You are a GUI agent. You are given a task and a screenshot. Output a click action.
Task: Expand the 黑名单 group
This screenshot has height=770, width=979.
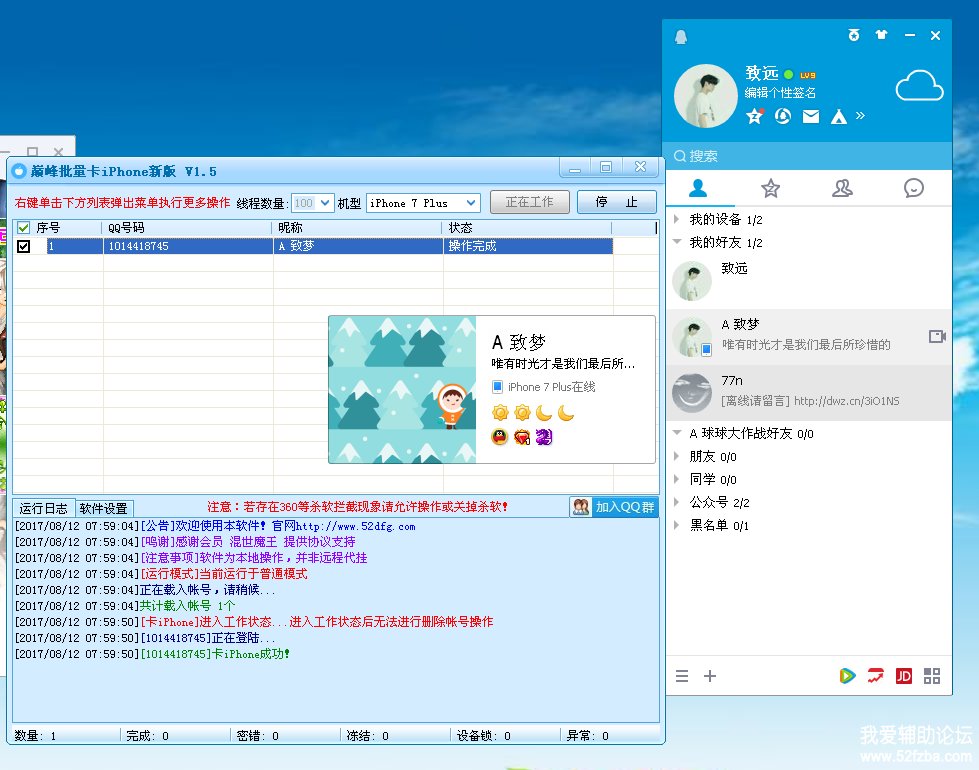click(x=677, y=525)
